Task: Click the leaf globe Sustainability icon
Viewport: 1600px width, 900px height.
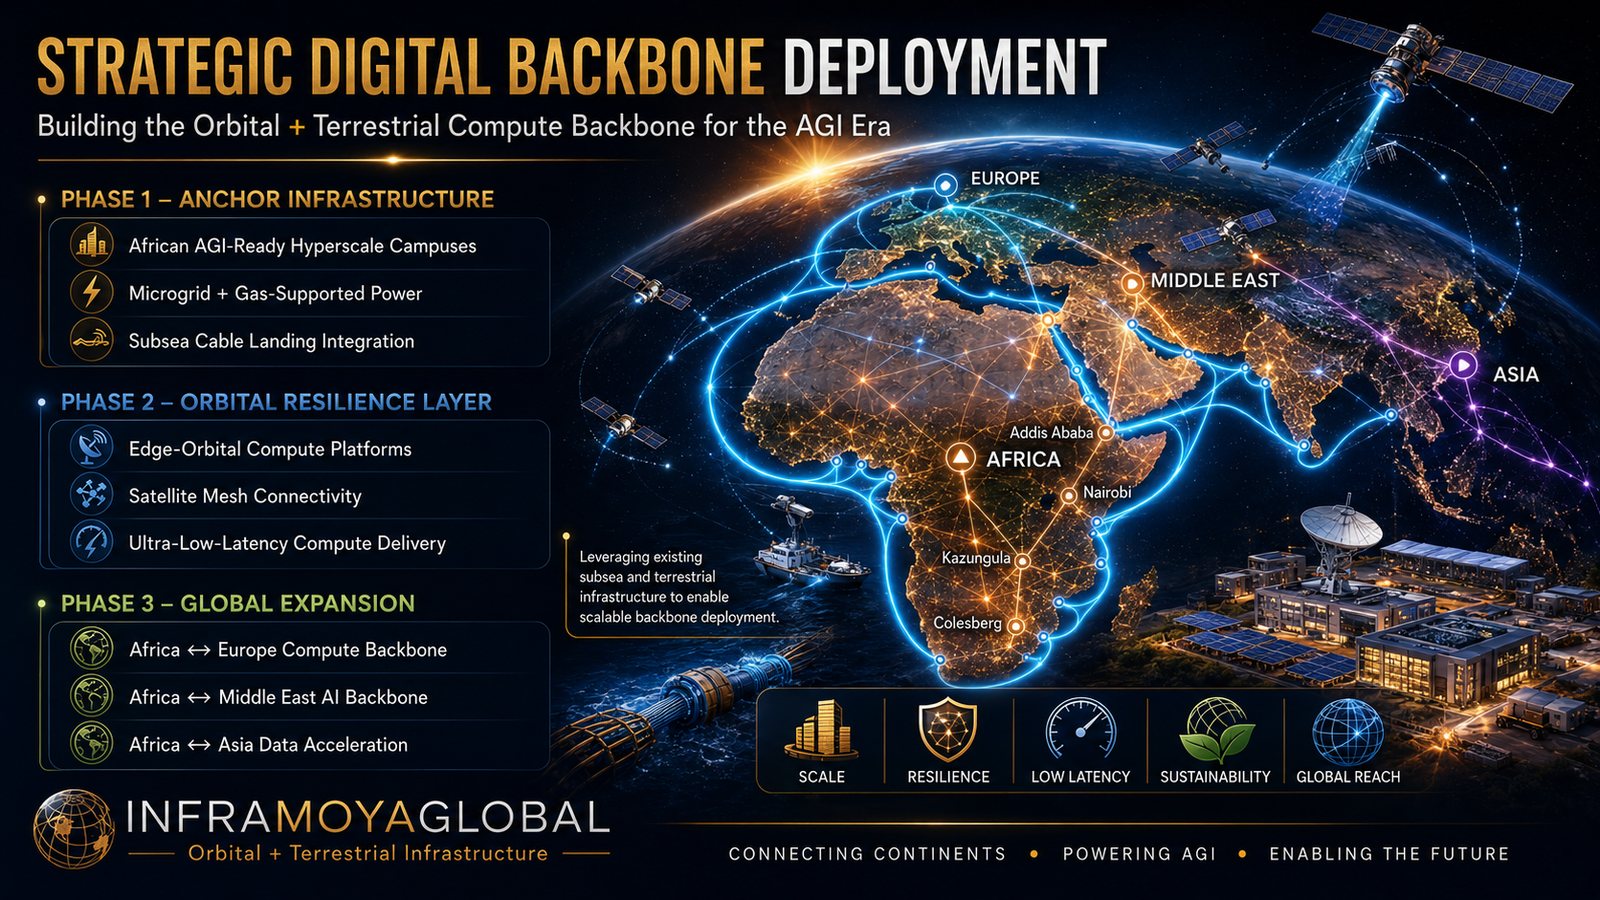Action: click(x=1215, y=730)
